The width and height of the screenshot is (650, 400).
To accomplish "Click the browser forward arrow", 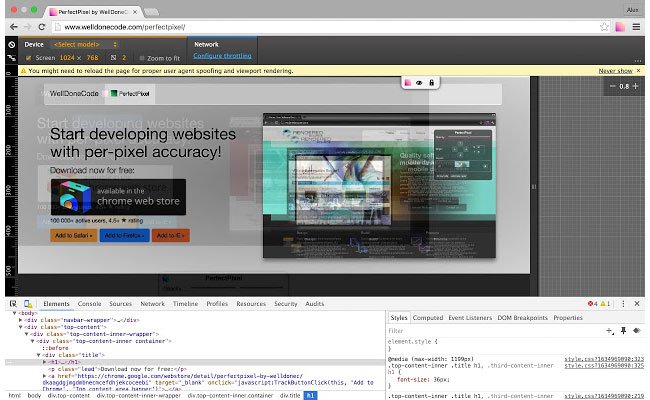I will (27, 27).
